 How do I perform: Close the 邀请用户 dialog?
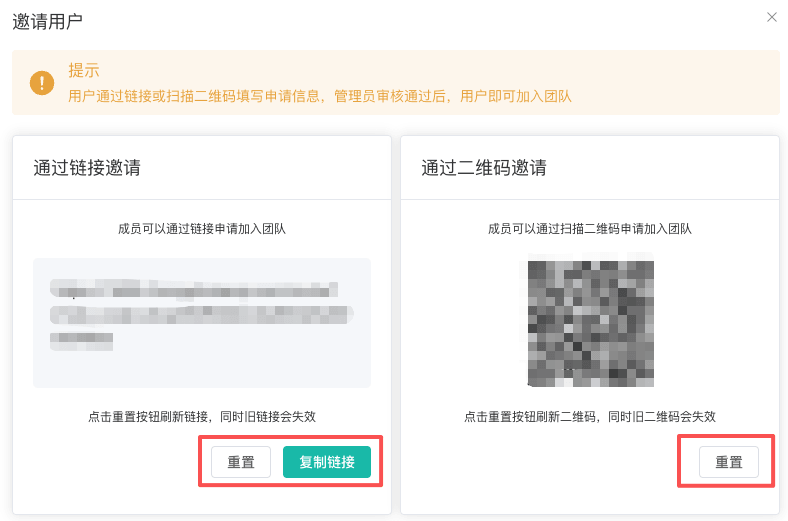pos(771,18)
